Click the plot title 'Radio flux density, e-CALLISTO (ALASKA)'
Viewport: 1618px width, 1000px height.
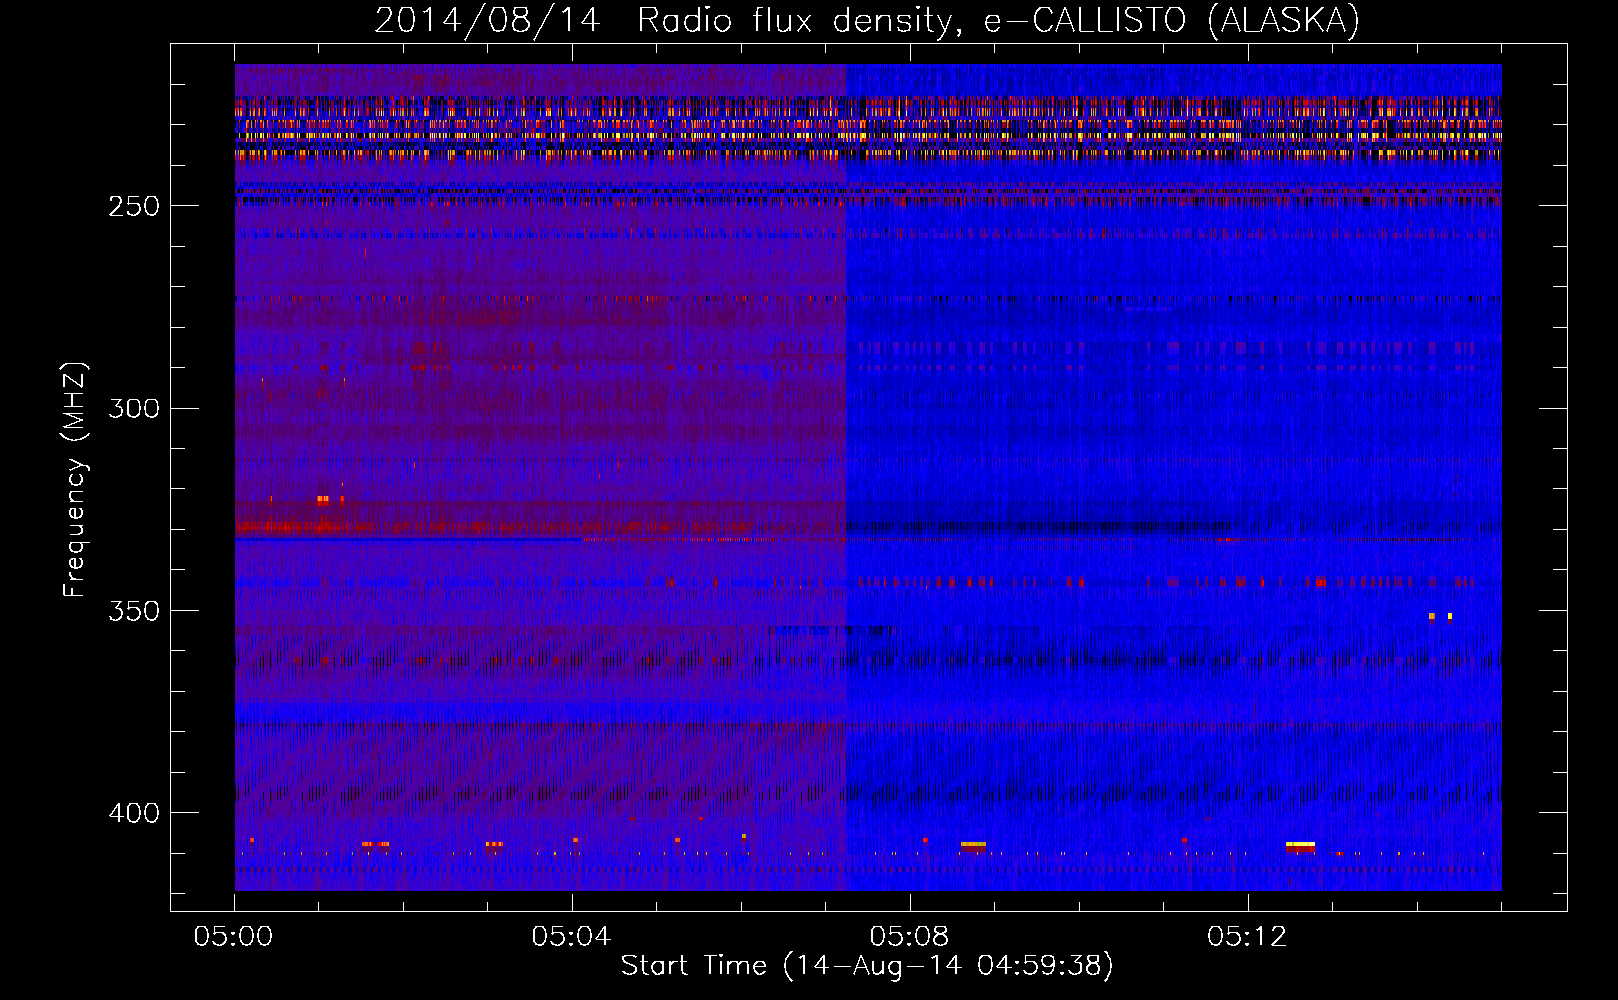(x=998, y=20)
